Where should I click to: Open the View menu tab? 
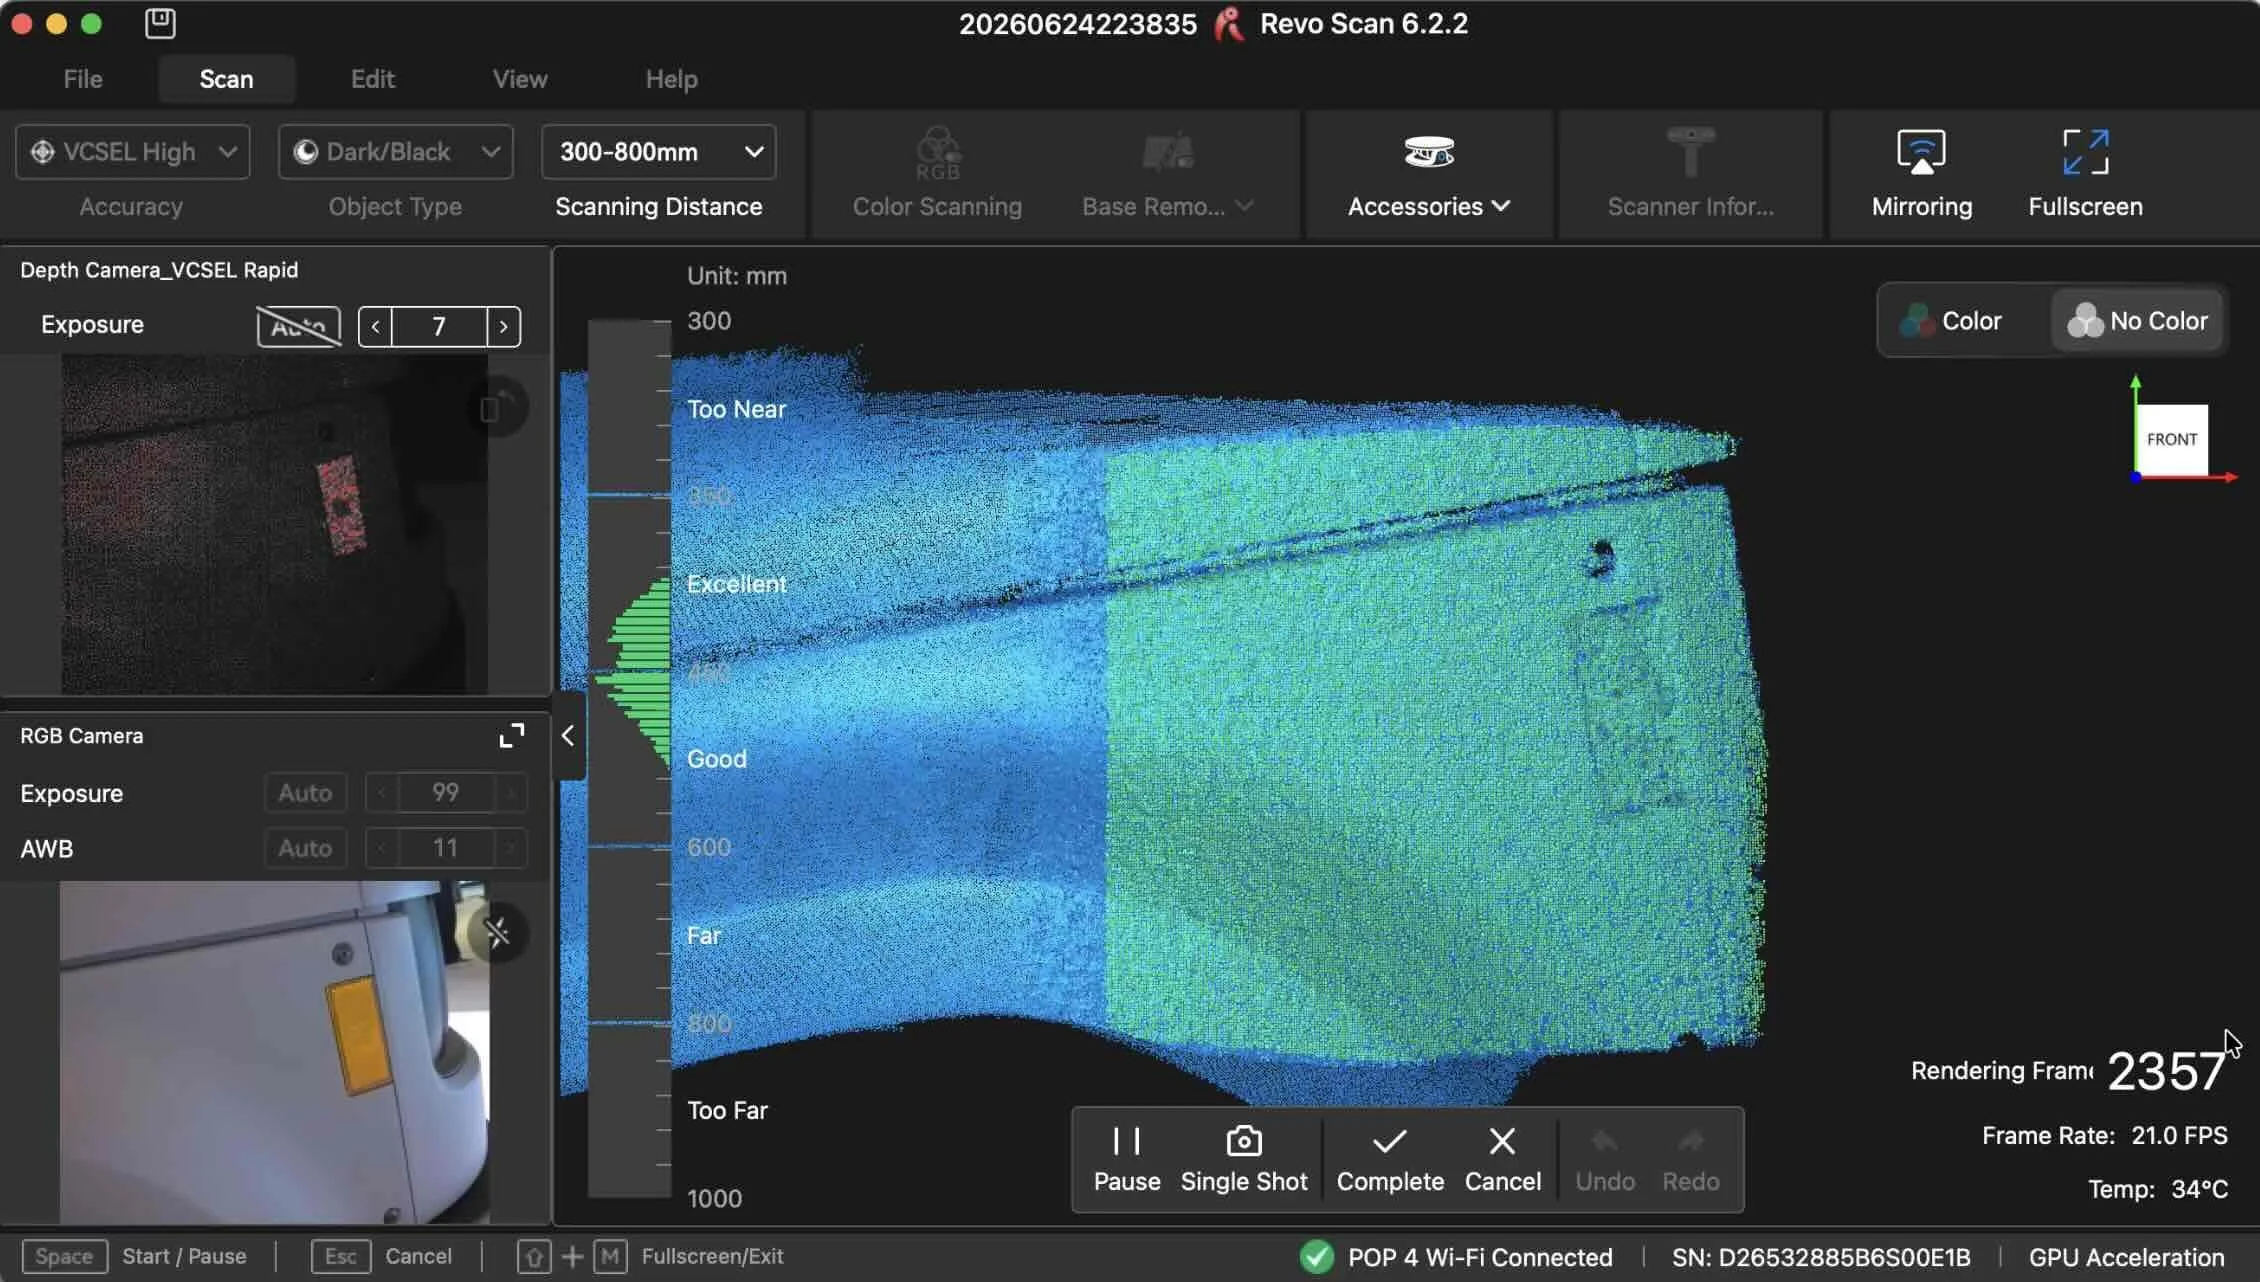pyautogui.click(x=519, y=79)
